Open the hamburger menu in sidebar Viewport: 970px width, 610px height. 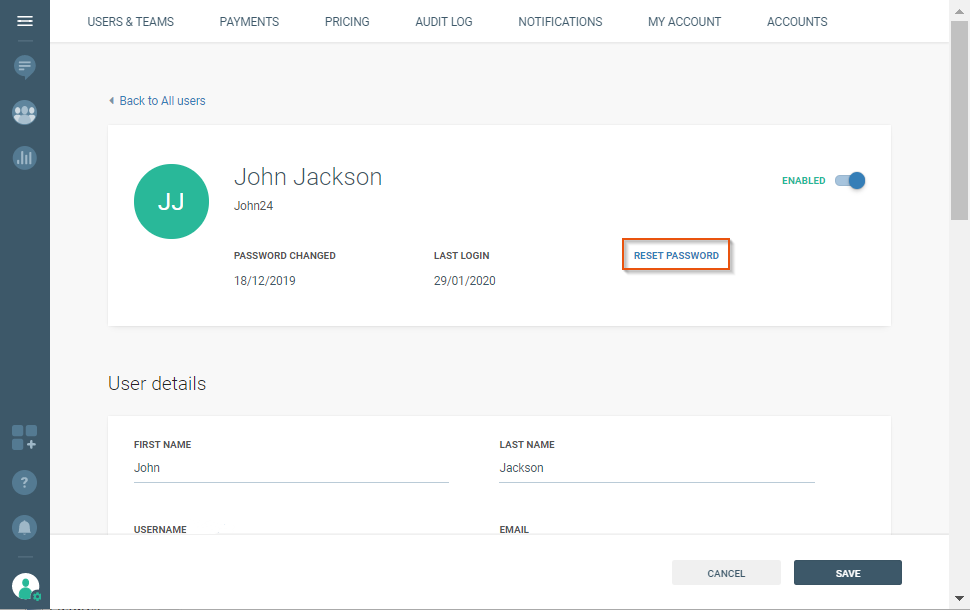pos(25,21)
